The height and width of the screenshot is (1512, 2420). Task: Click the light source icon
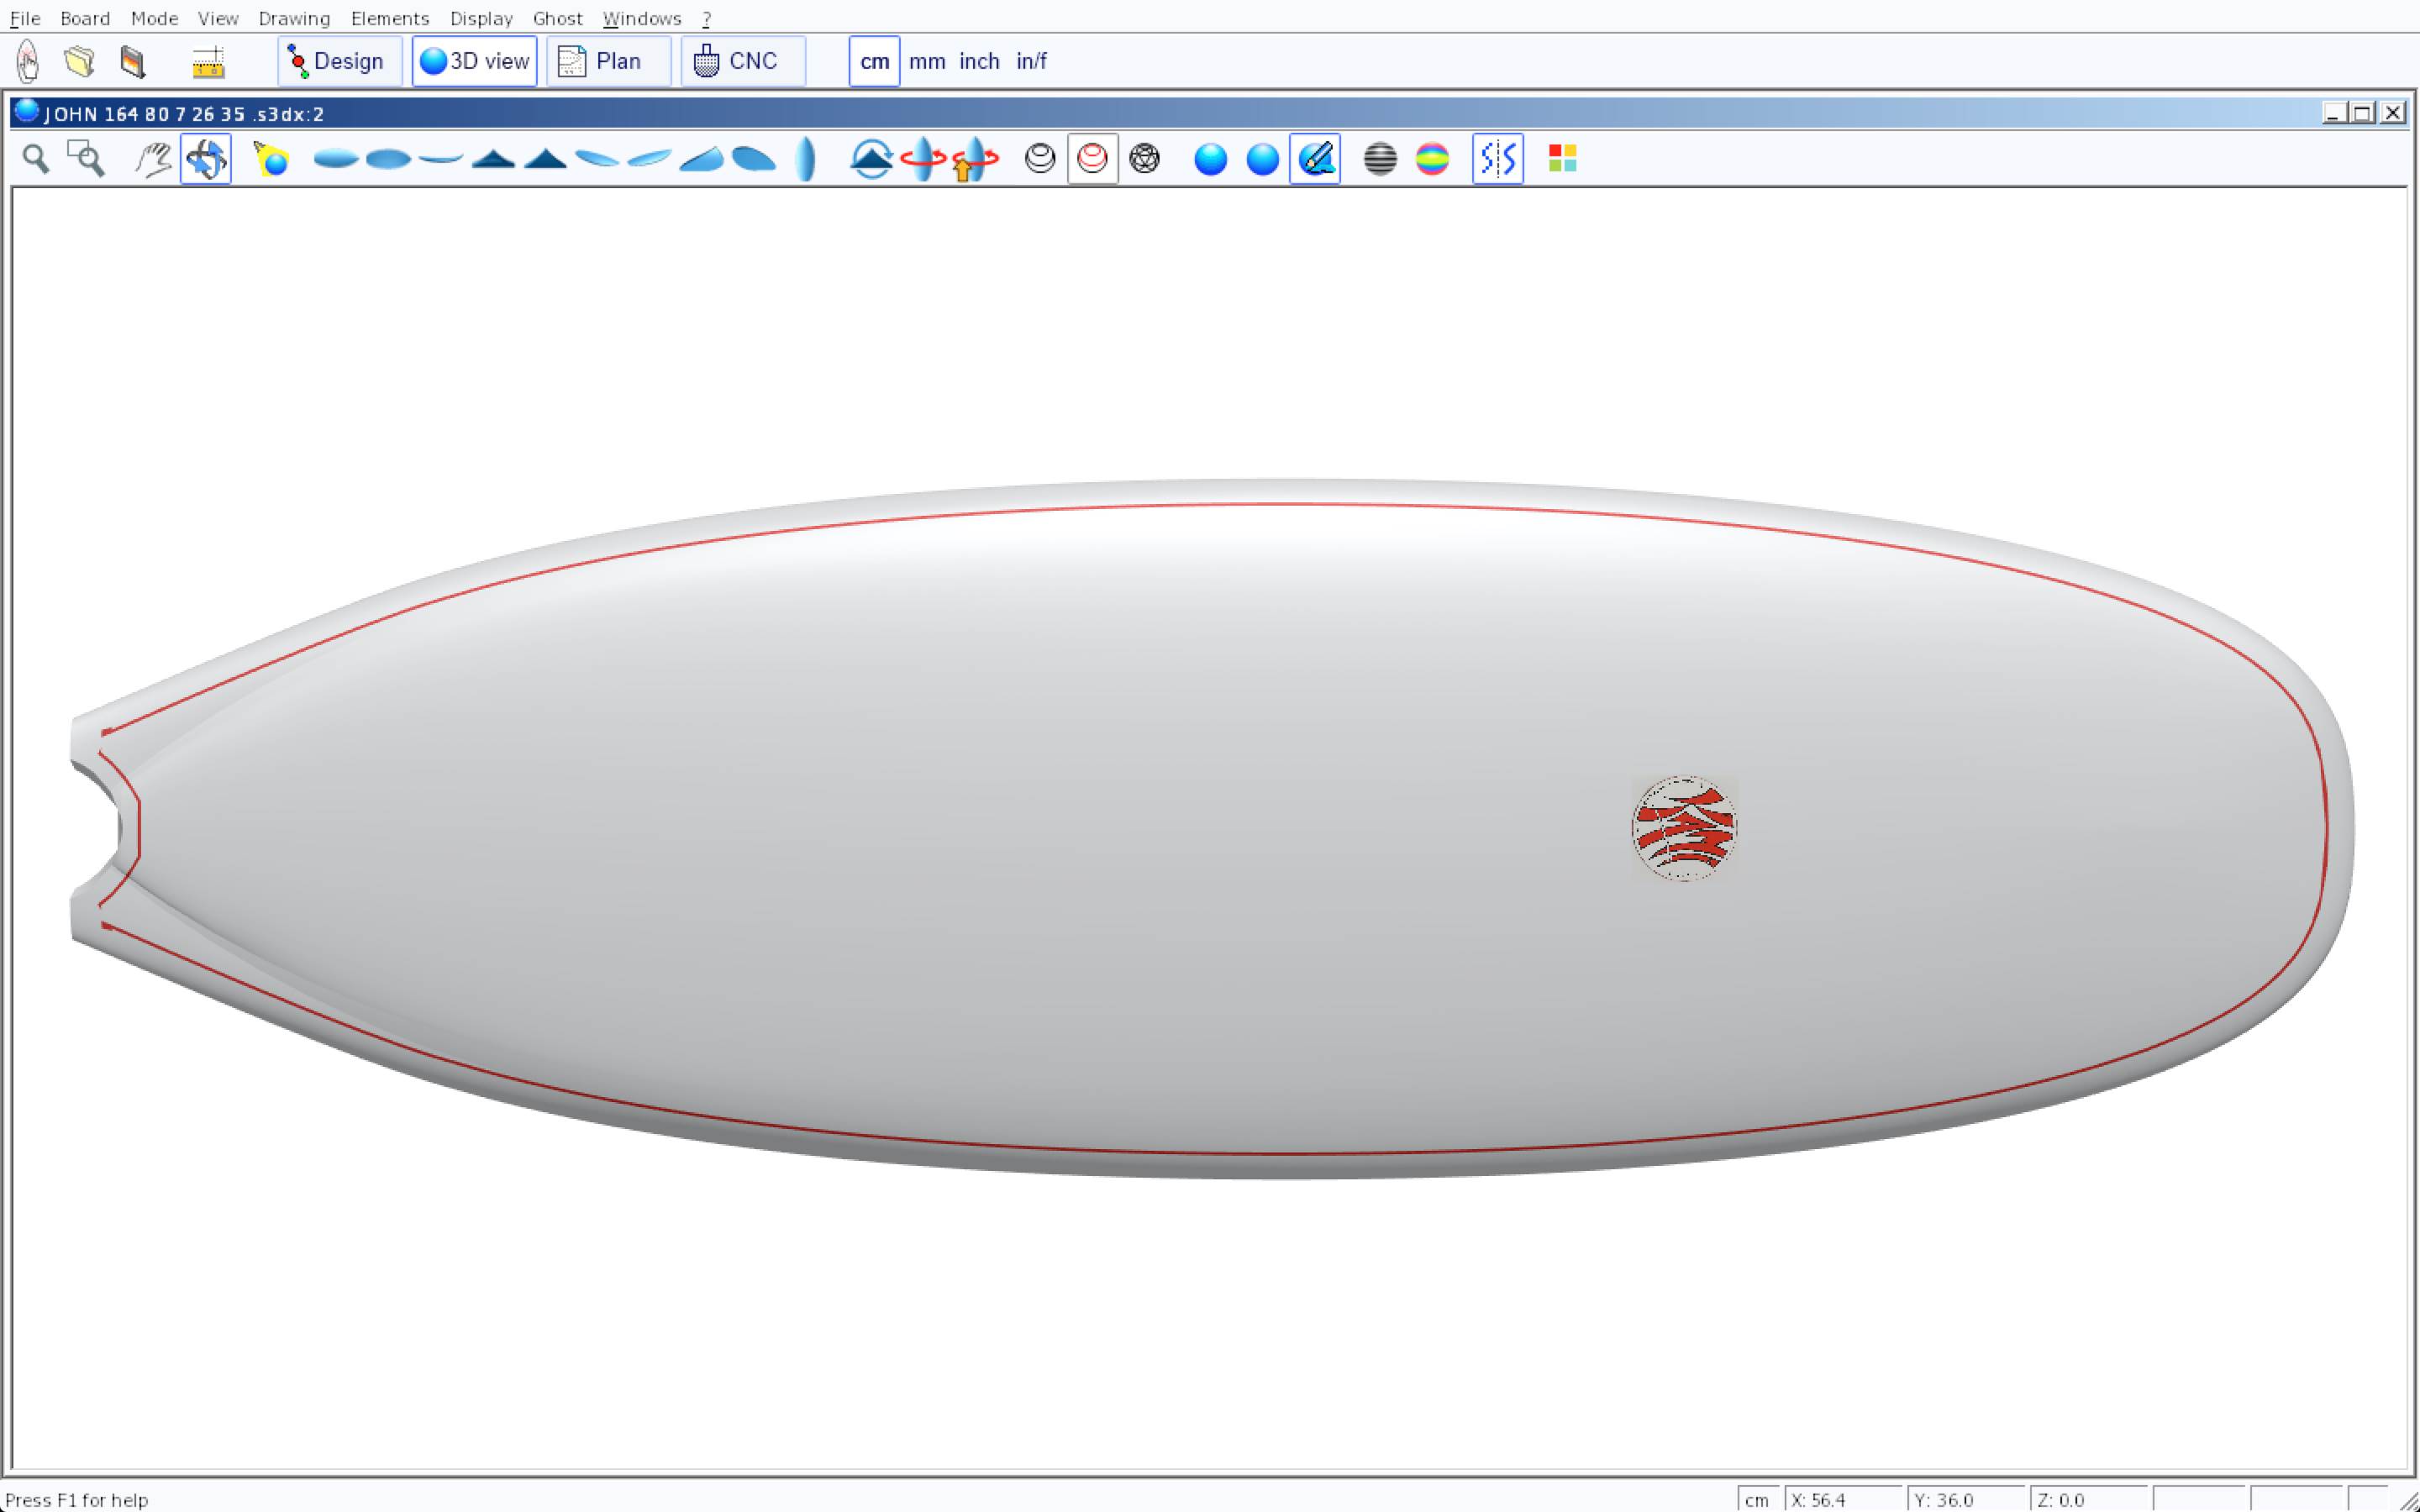271,159
